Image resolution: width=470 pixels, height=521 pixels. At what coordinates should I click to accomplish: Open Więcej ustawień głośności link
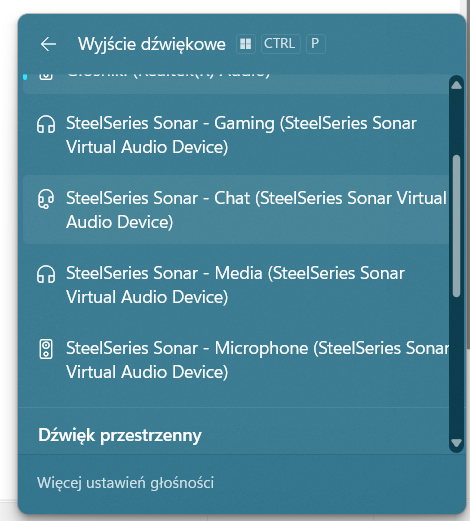[x=125, y=483]
